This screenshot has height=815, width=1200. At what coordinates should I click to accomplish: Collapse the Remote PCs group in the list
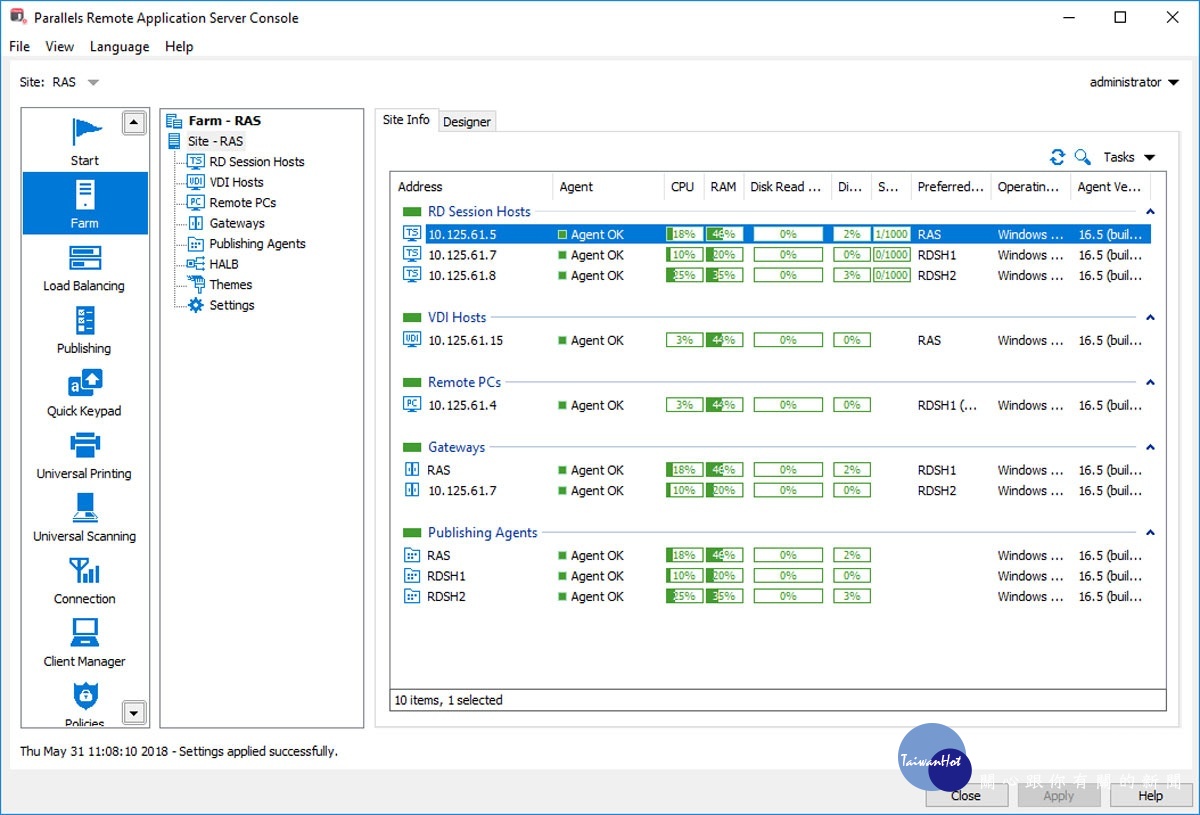[x=1150, y=383]
